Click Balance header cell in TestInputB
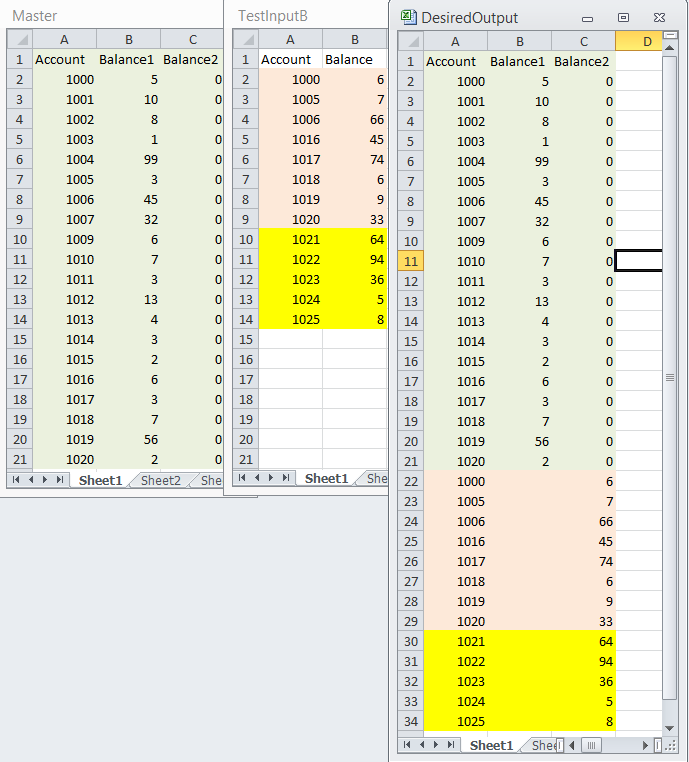Image resolution: width=689 pixels, height=762 pixels. point(355,59)
